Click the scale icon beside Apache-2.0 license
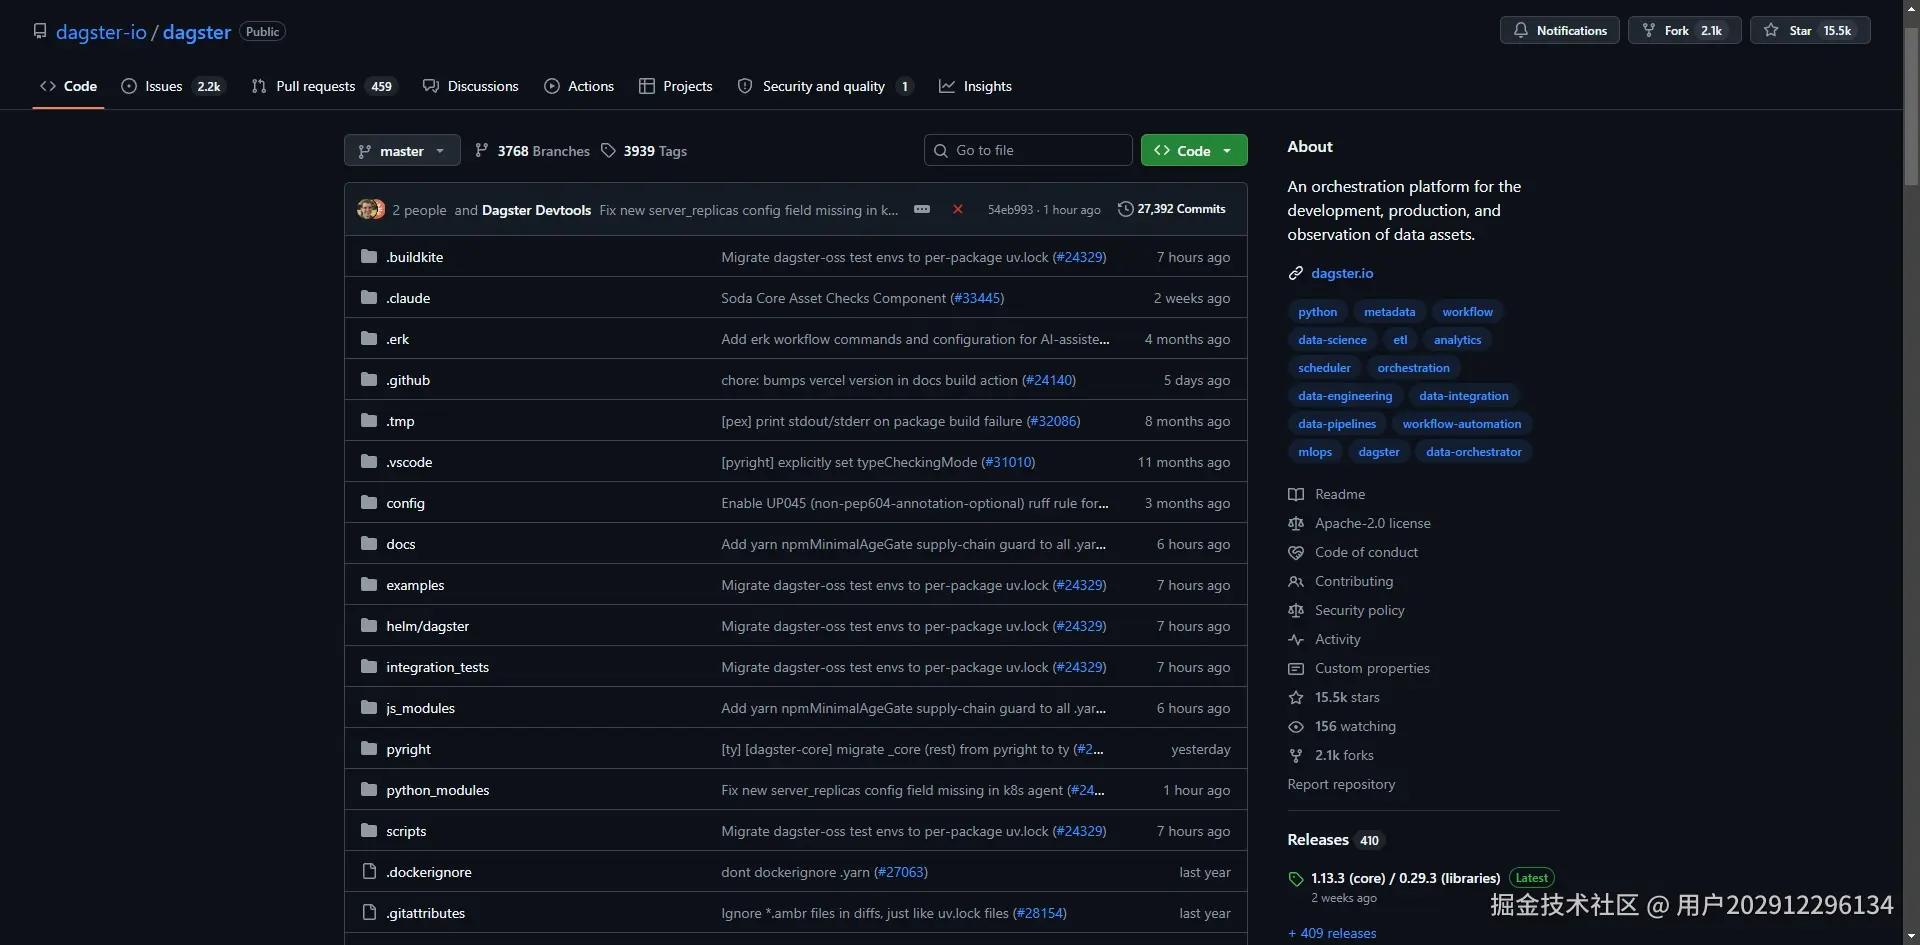 (x=1296, y=523)
